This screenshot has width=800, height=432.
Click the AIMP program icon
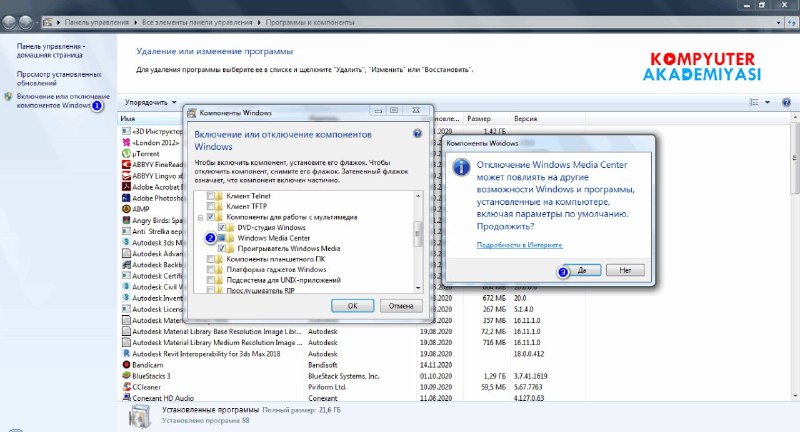[x=127, y=209]
